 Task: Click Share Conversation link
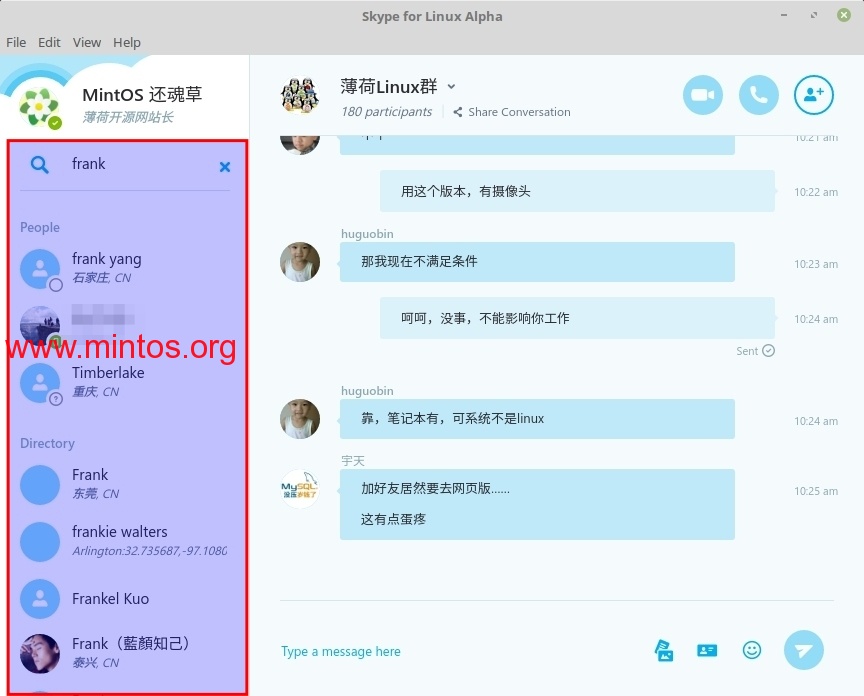click(x=512, y=112)
